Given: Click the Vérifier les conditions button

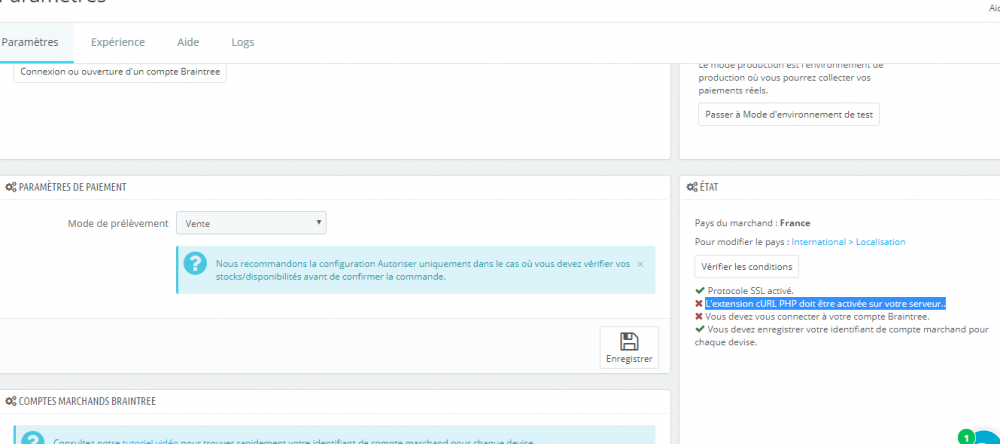Looking at the screenshot, I should 747,267.
